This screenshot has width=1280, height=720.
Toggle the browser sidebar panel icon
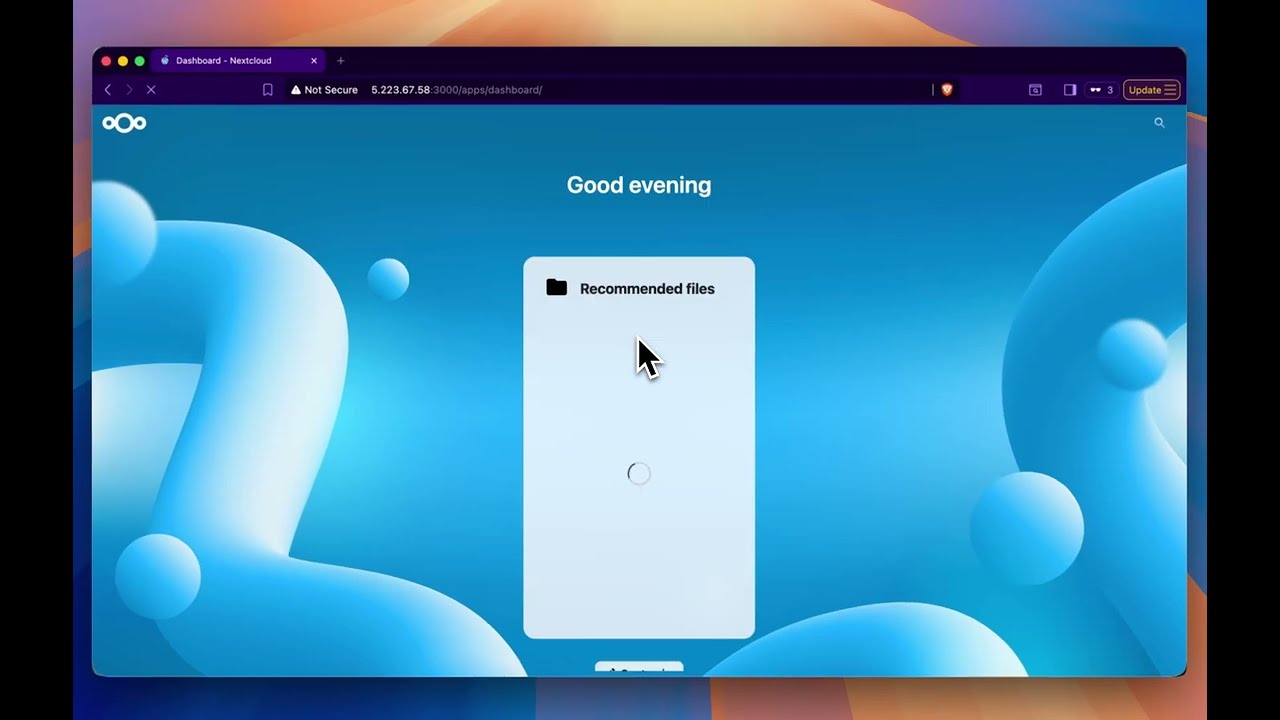coord(1069,90)
